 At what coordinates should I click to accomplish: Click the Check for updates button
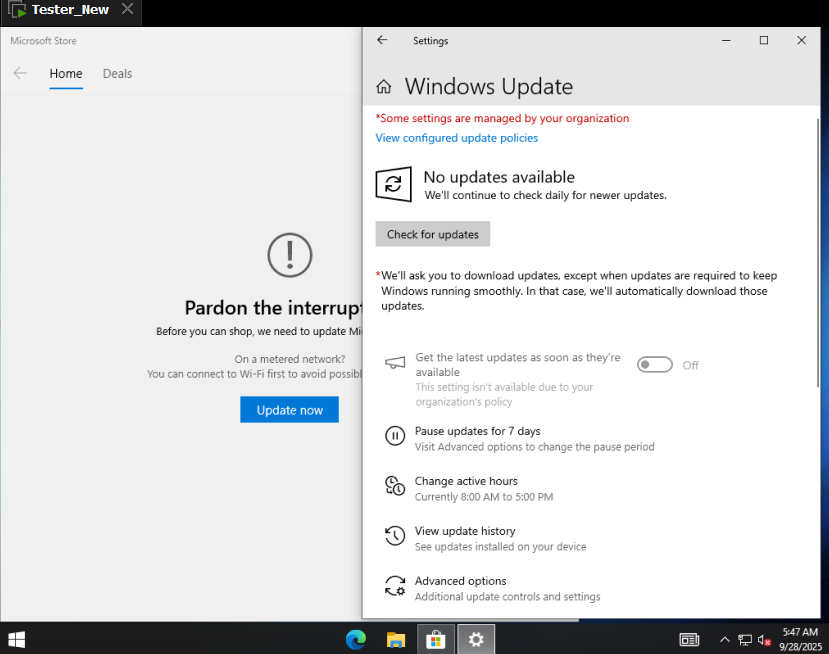coord(432,234)
